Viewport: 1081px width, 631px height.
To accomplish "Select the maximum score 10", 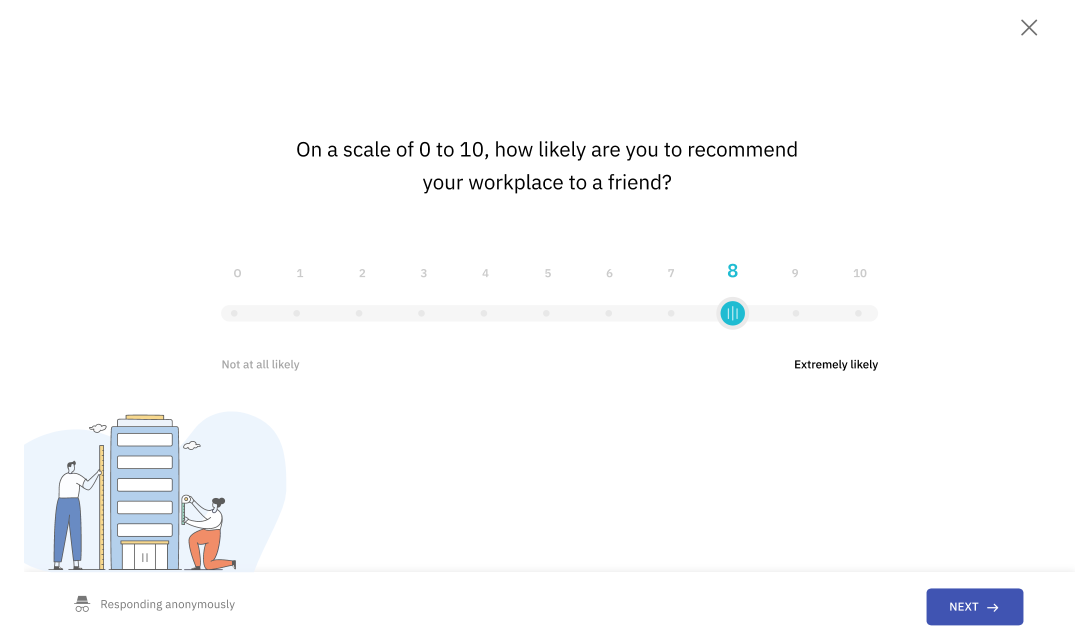I will click(x=860, y=273).
